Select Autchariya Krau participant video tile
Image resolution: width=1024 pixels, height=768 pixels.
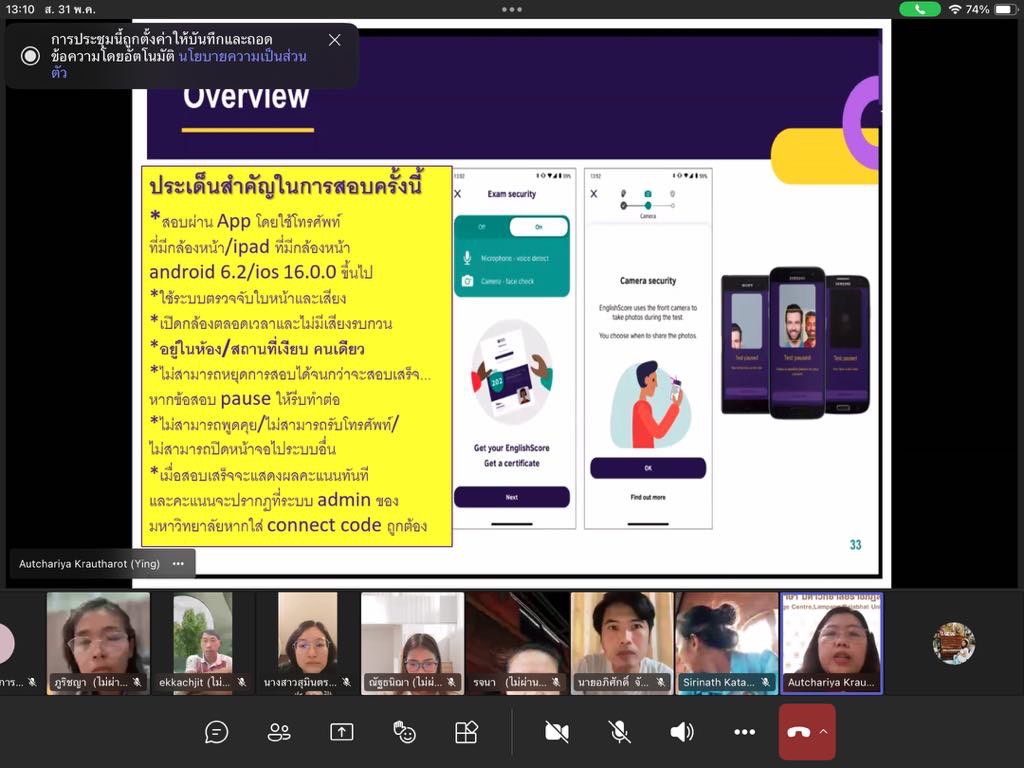click(831, 643)
